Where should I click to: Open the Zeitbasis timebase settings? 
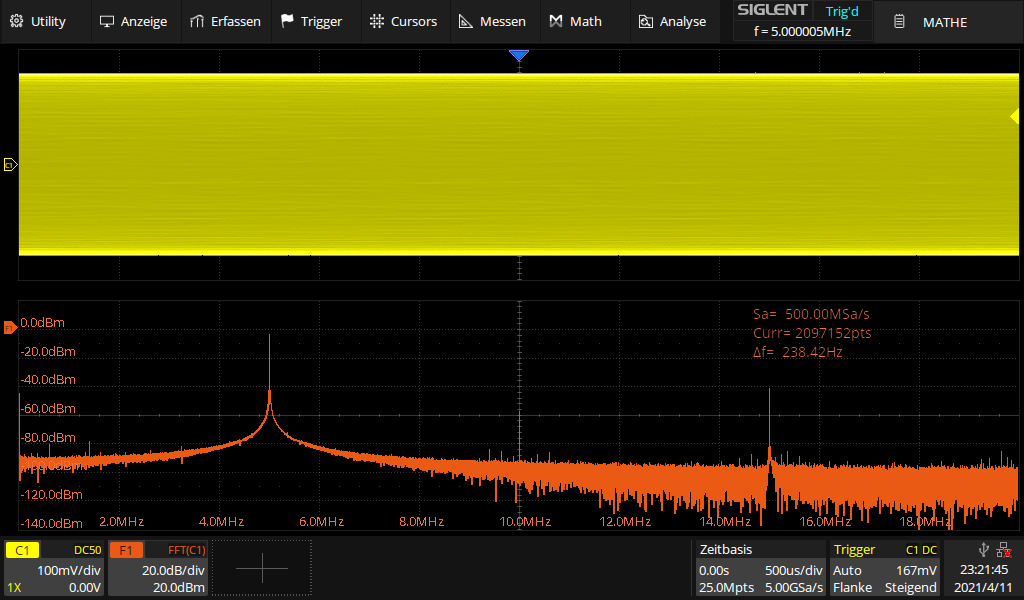click(x=760, y=567)
